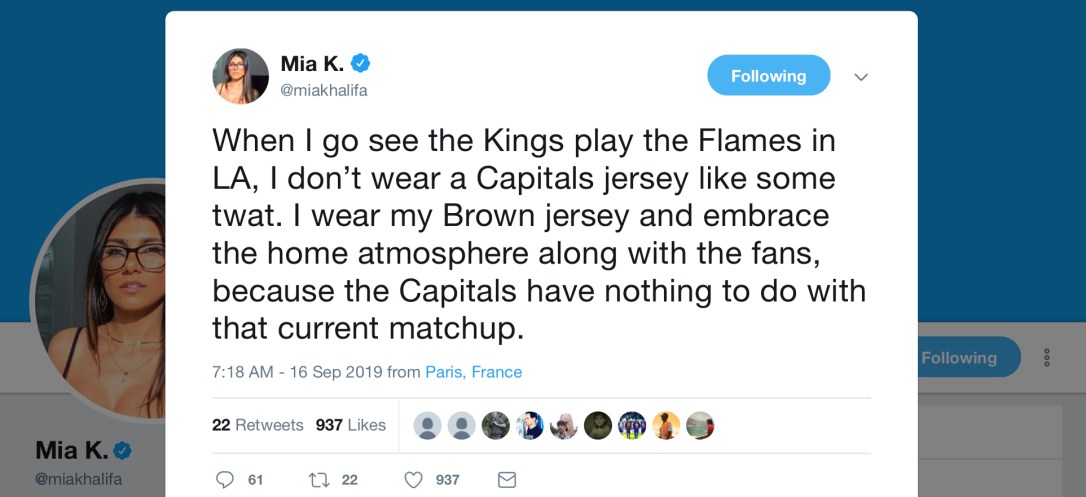The width and height of the screenshot is (1086, 497).
Task: Open the Paris, France location link
Action: (473, 372)
